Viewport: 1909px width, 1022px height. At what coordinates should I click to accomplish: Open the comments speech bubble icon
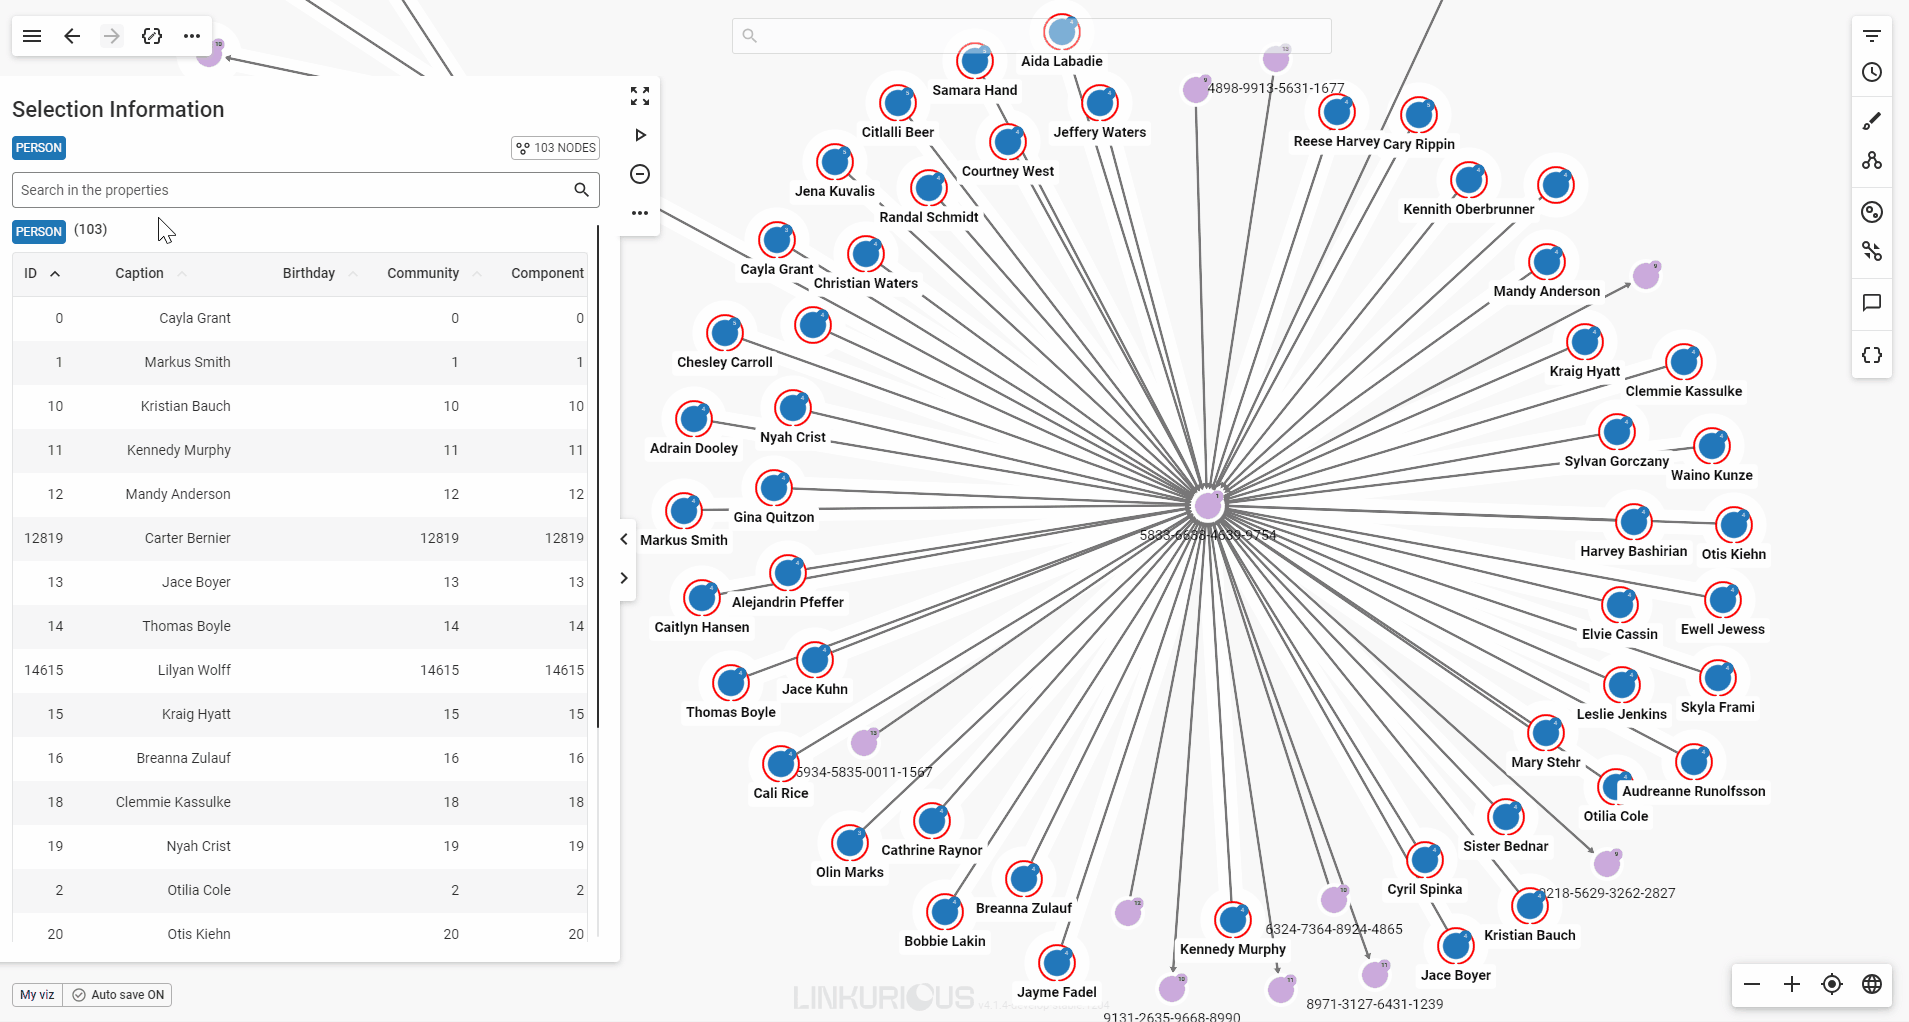[x=1871, y=303]
